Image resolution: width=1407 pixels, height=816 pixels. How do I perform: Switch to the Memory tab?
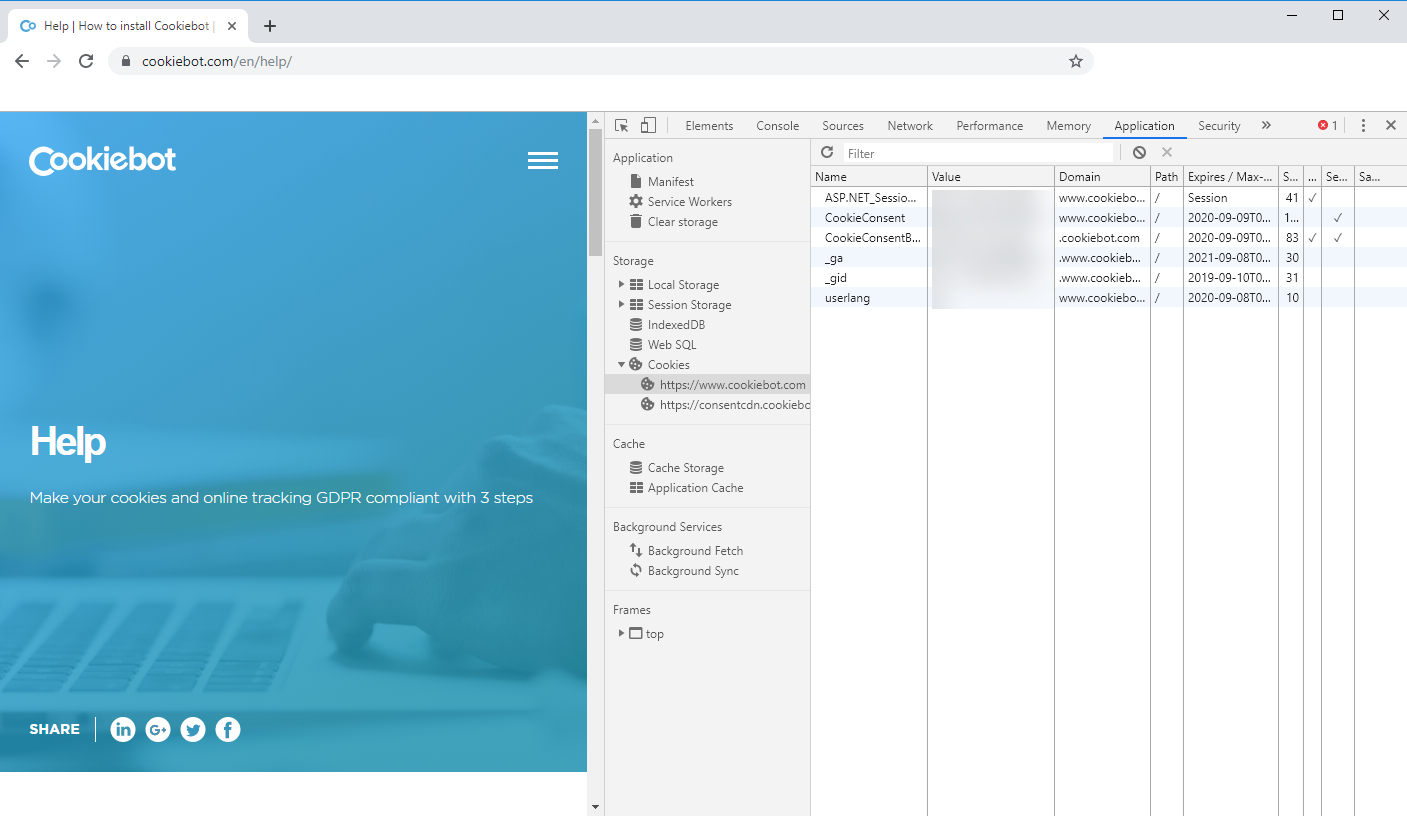point(1068,126)
